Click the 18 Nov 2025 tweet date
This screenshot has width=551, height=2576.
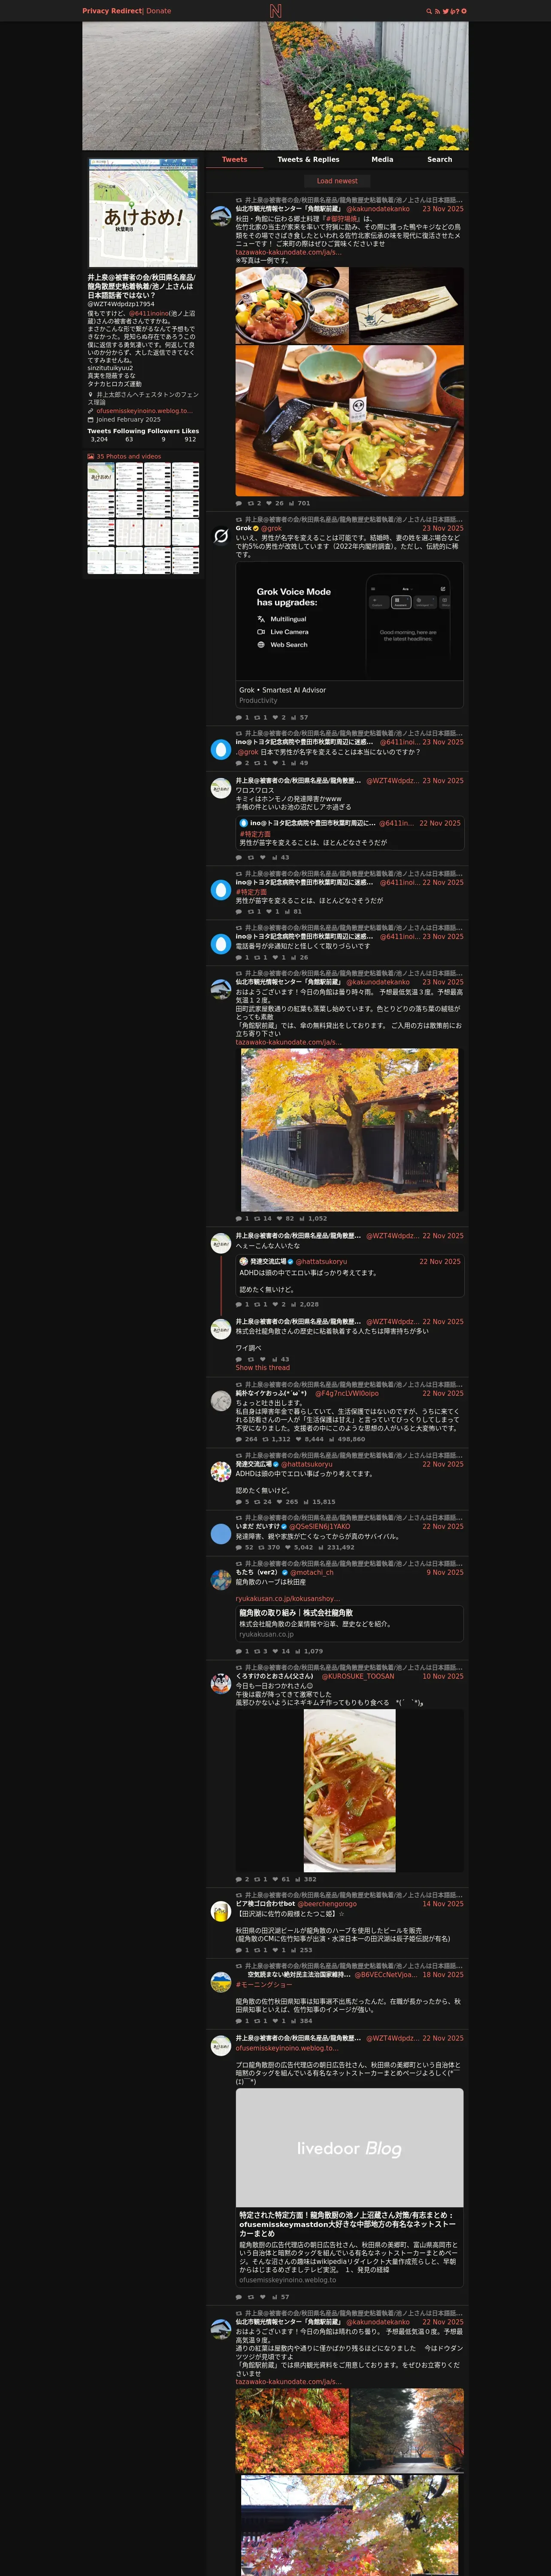[443, 1975]
